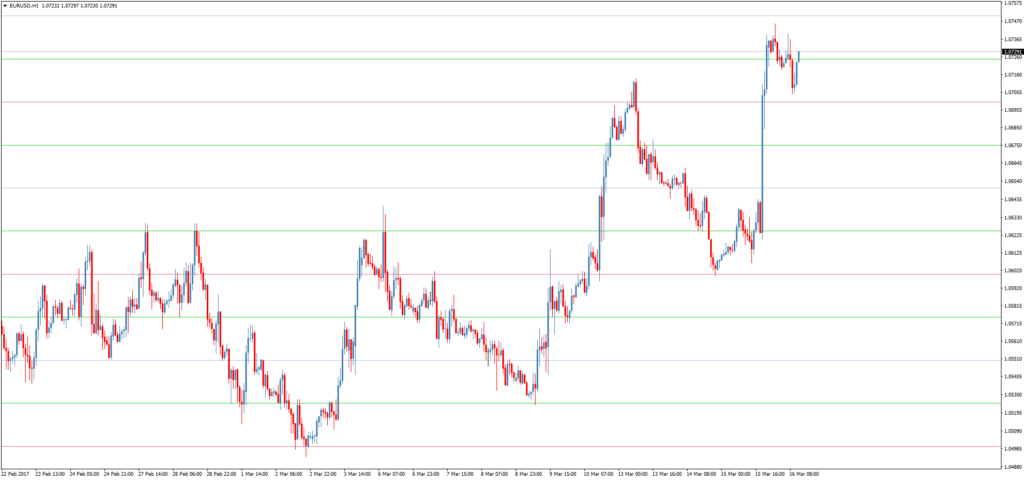
Task: Click the 1.07365 price axis label
Action: [x=1013, y=39]
